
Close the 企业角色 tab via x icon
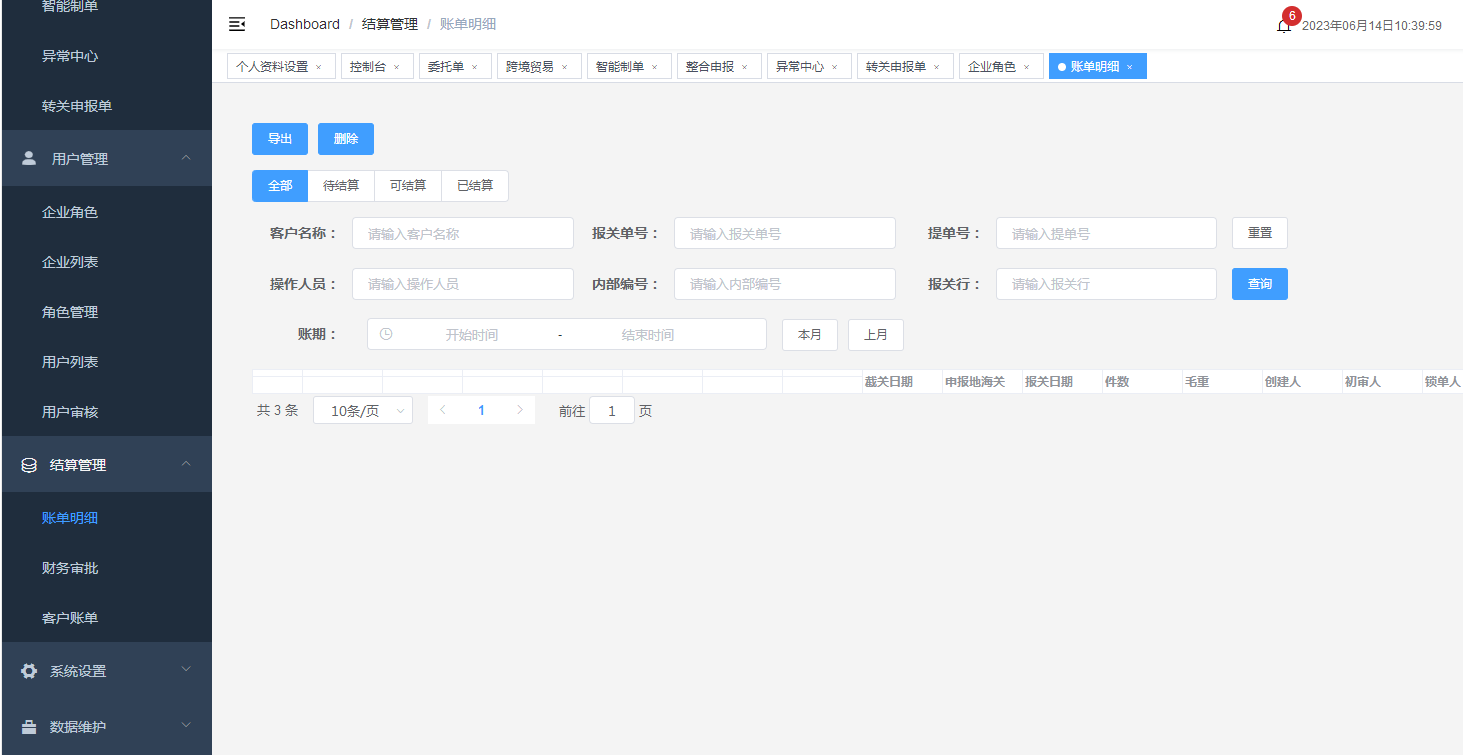point(1026,67)
